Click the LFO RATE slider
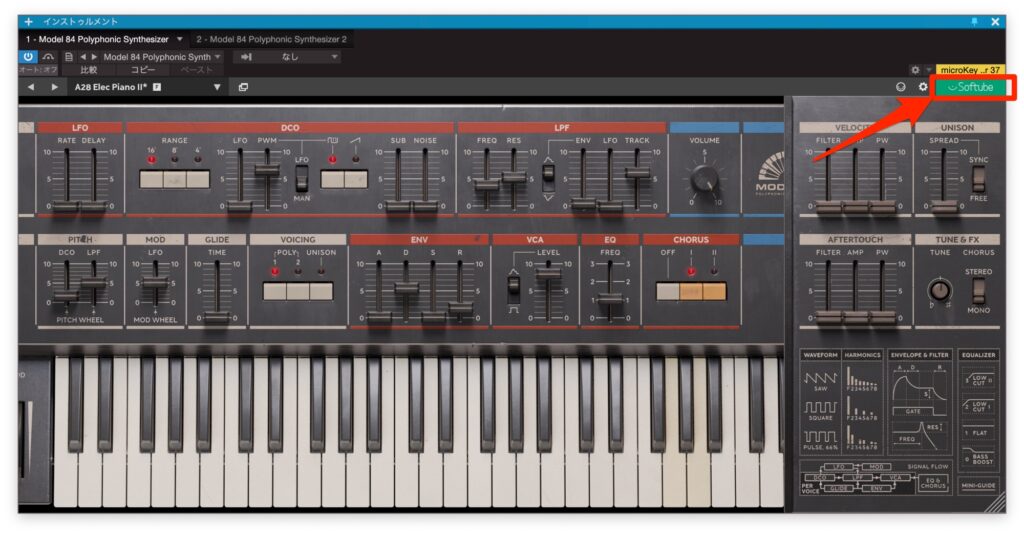This screenshot has height=534, width=1024. (x=66, y=180)
